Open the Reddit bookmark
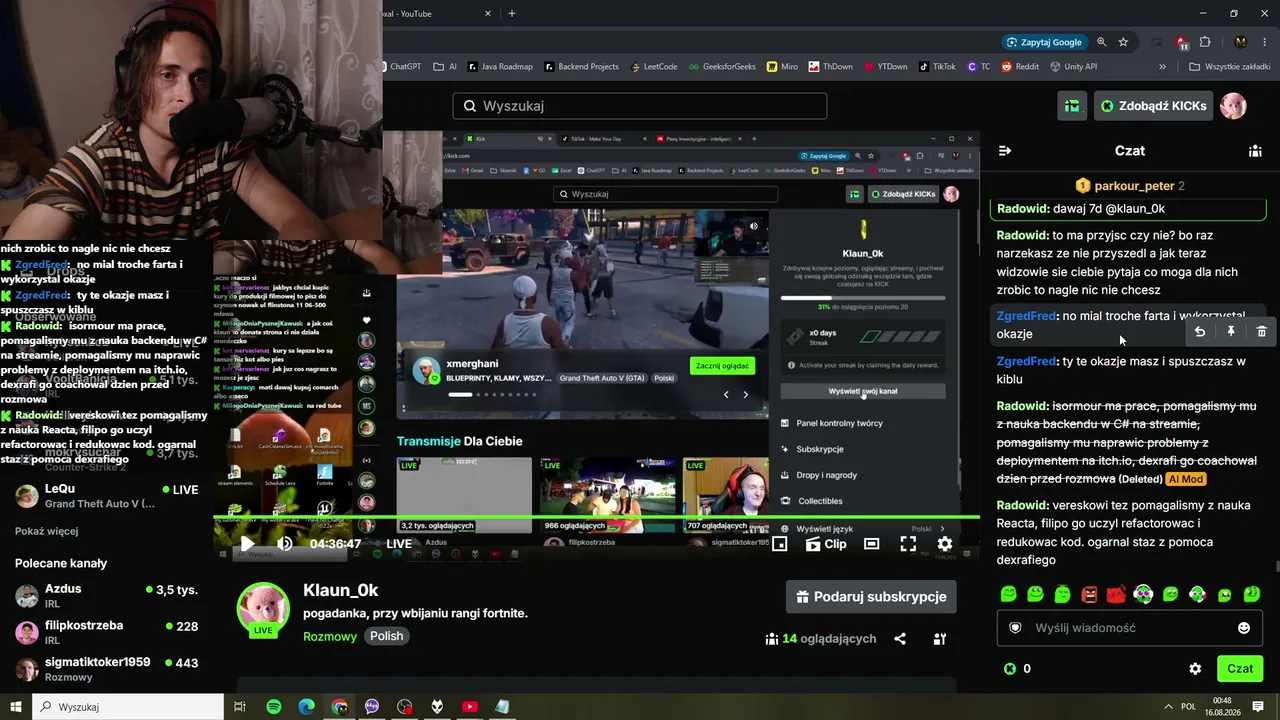Viewport: 1280px width, 720px height. point(1019,67)
